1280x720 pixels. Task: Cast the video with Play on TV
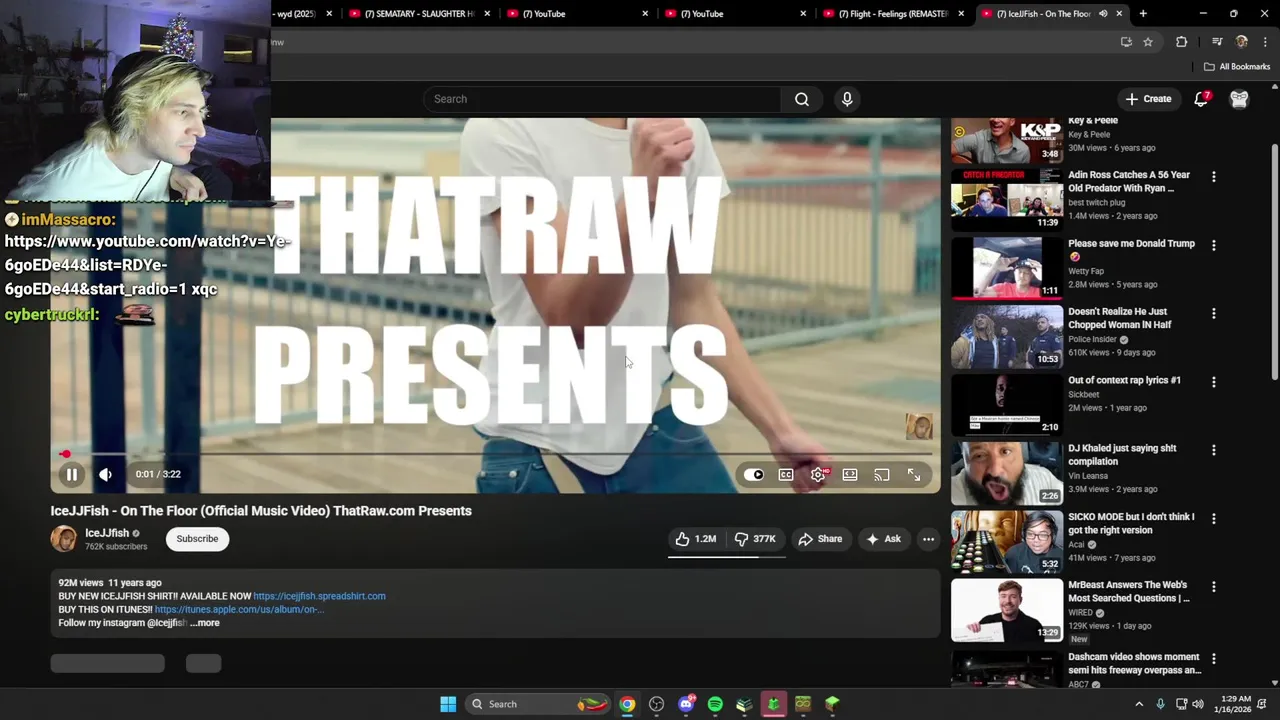pyautogui.click(x=882, y=475)
